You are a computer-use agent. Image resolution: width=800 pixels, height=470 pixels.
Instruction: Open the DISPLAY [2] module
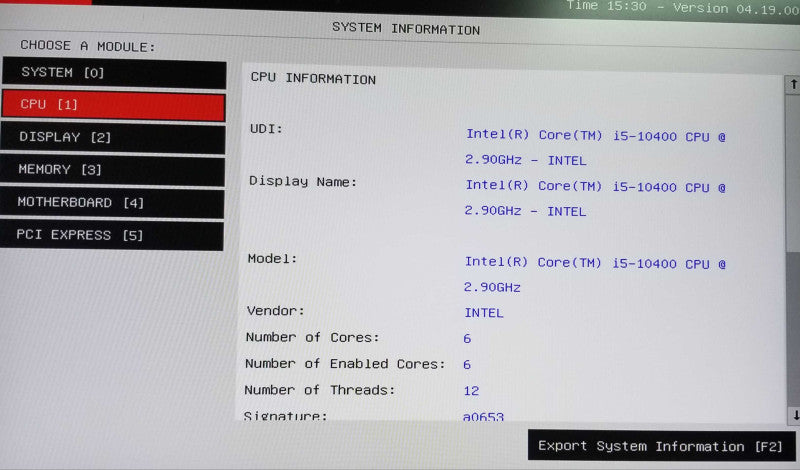113,138
